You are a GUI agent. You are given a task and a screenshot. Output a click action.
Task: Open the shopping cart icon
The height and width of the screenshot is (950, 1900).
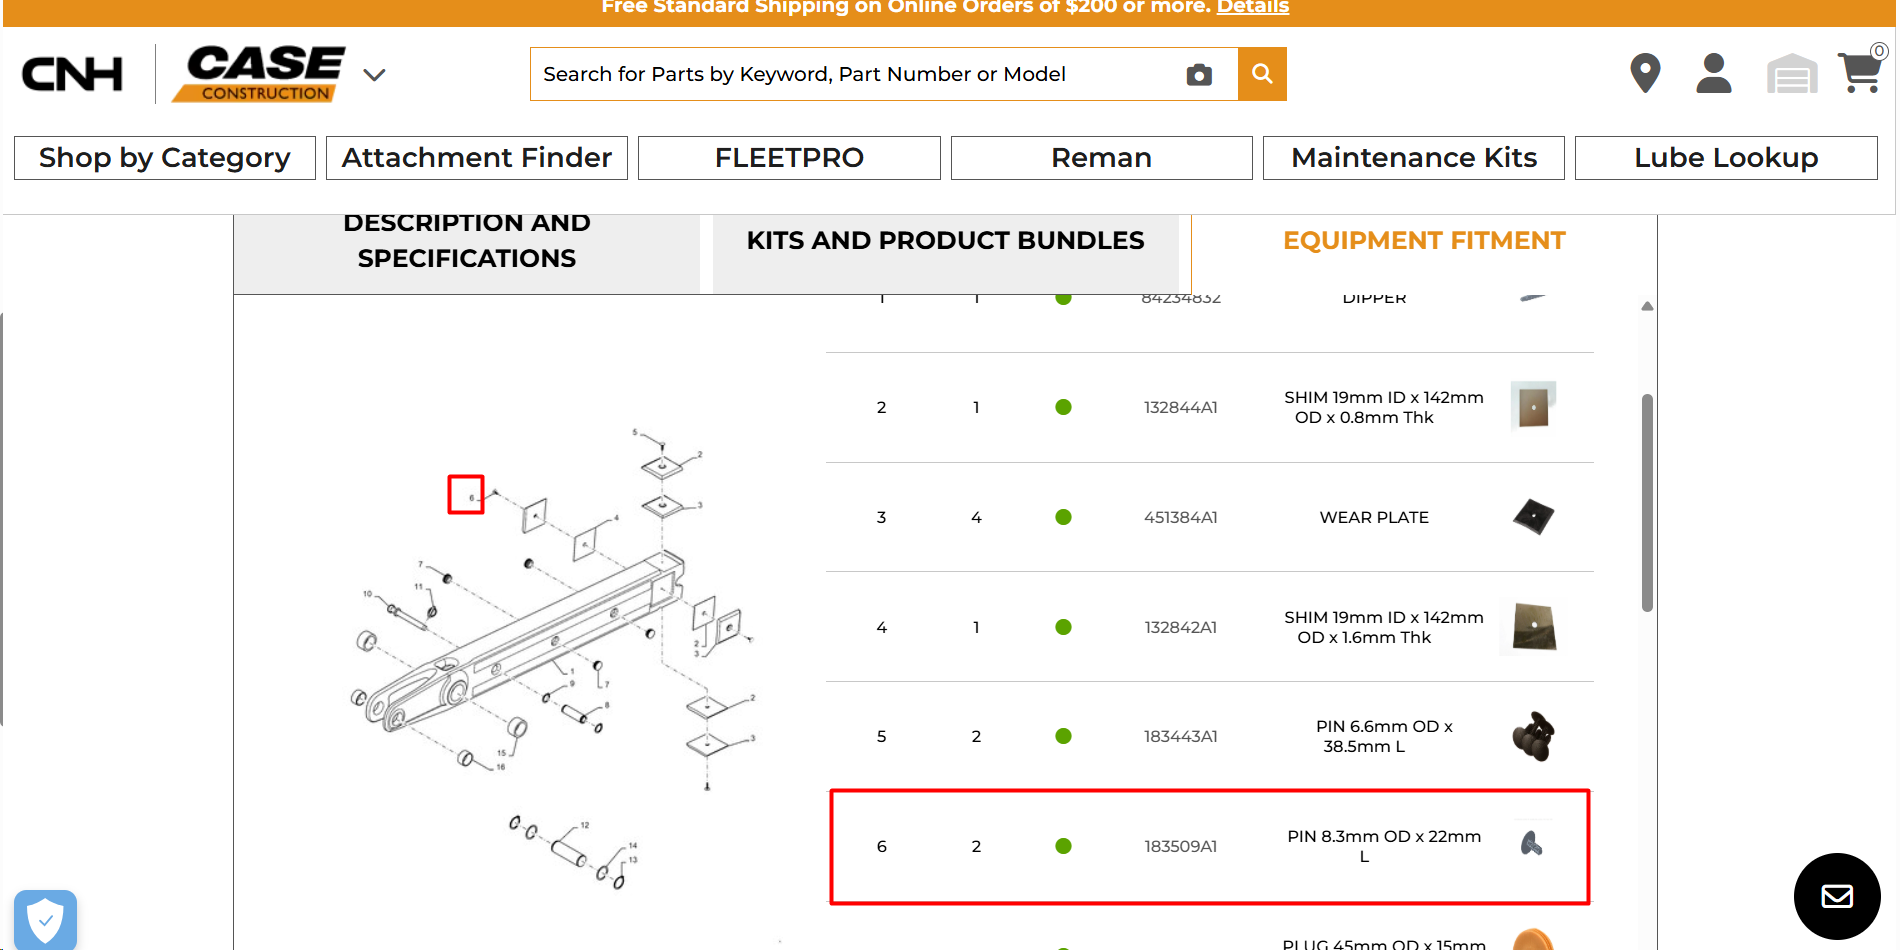tap(1861, 71)
